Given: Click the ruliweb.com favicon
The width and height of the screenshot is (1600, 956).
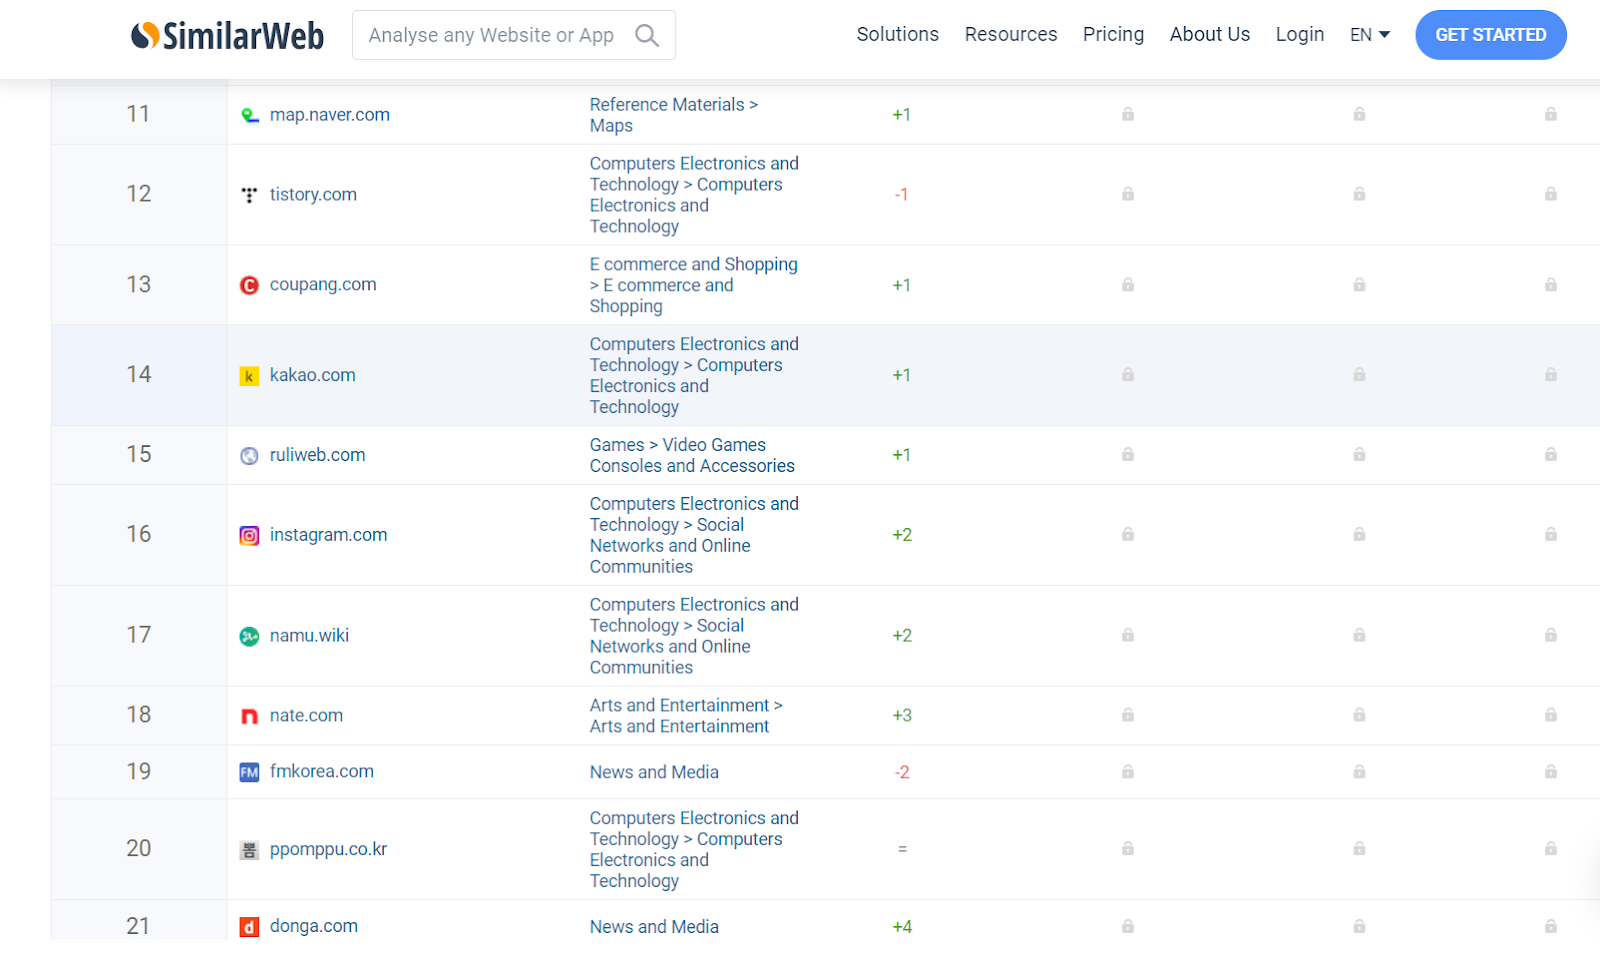Looking at the screenshot, I should pos(250,456).
